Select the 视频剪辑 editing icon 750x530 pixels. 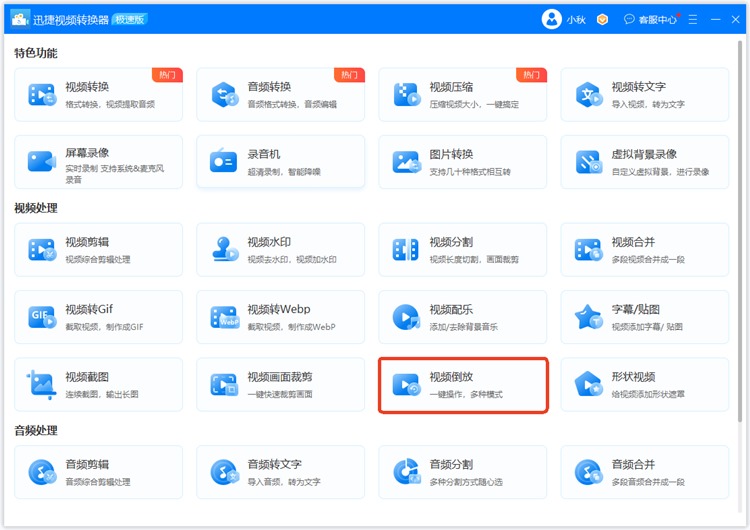43,250
